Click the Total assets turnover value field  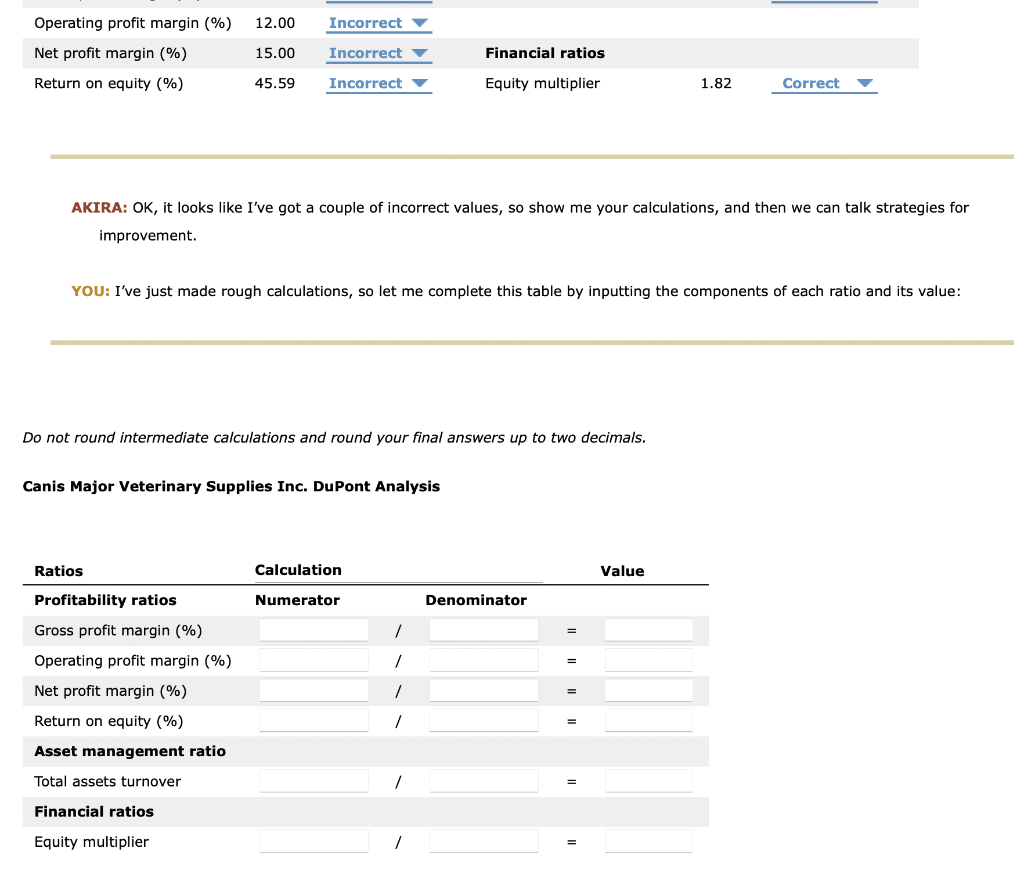click(x=648, y=781)
